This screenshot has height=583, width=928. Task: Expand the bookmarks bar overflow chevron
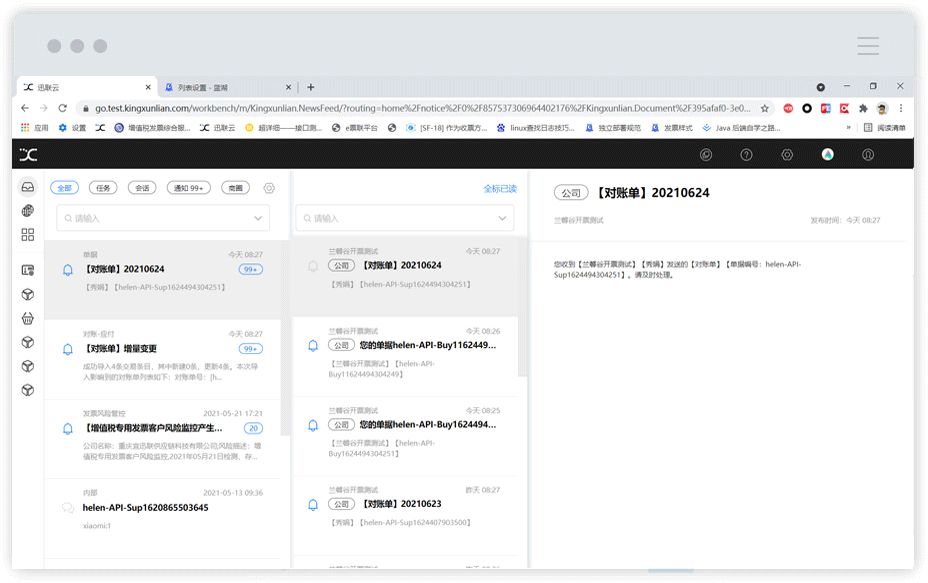coord(849,128)
